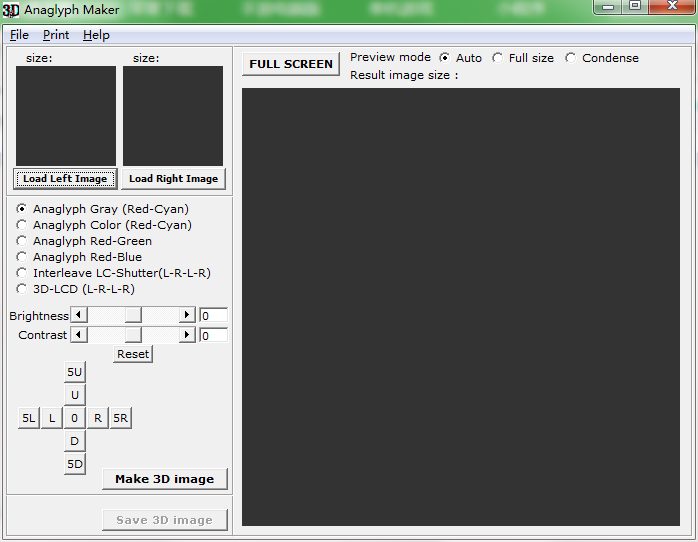Select Condense preview mode
Image resolution: width=698 pixels, height=542 pixels.
(x=602, y=58)
